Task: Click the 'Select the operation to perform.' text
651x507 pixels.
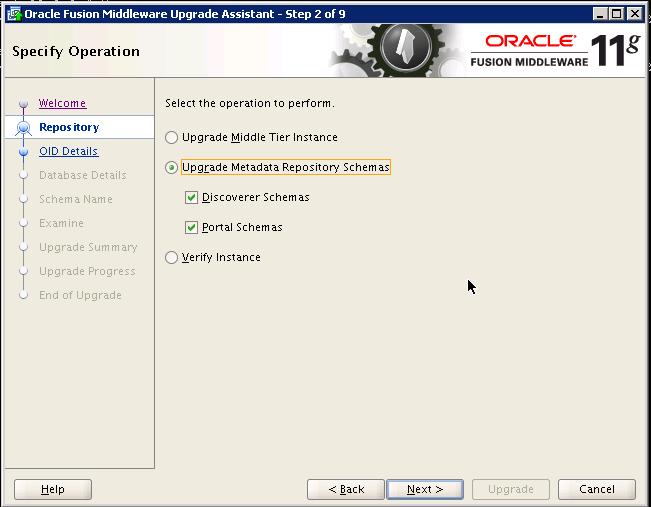Action: [x=250, y=103]
